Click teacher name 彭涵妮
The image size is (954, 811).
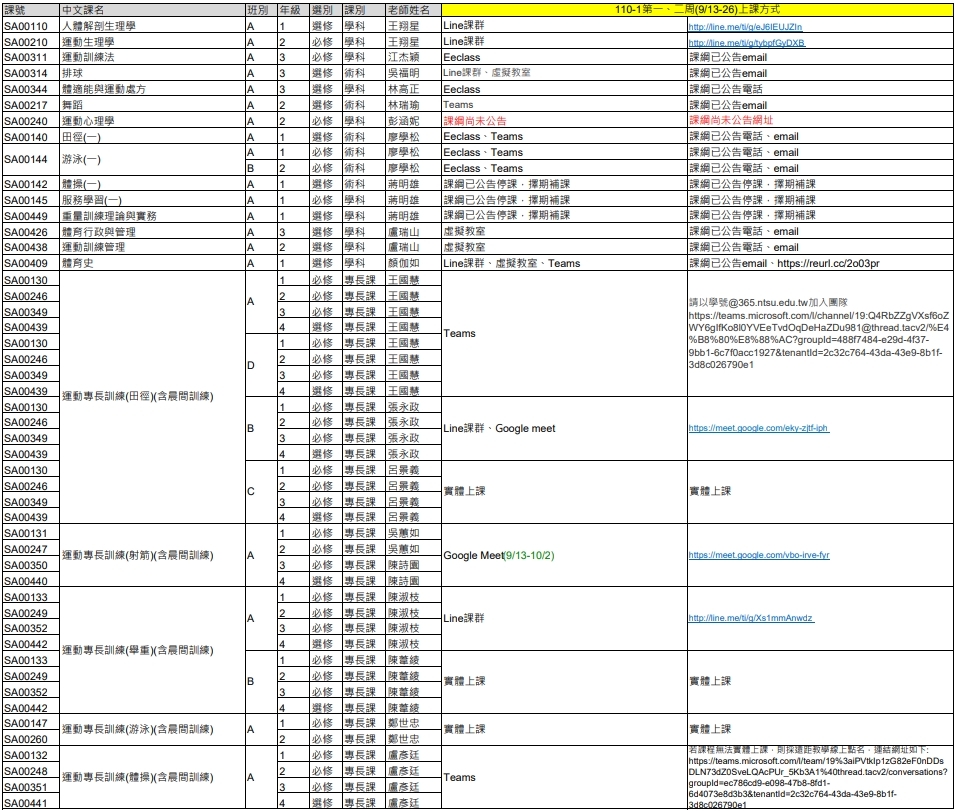[404, 120]
